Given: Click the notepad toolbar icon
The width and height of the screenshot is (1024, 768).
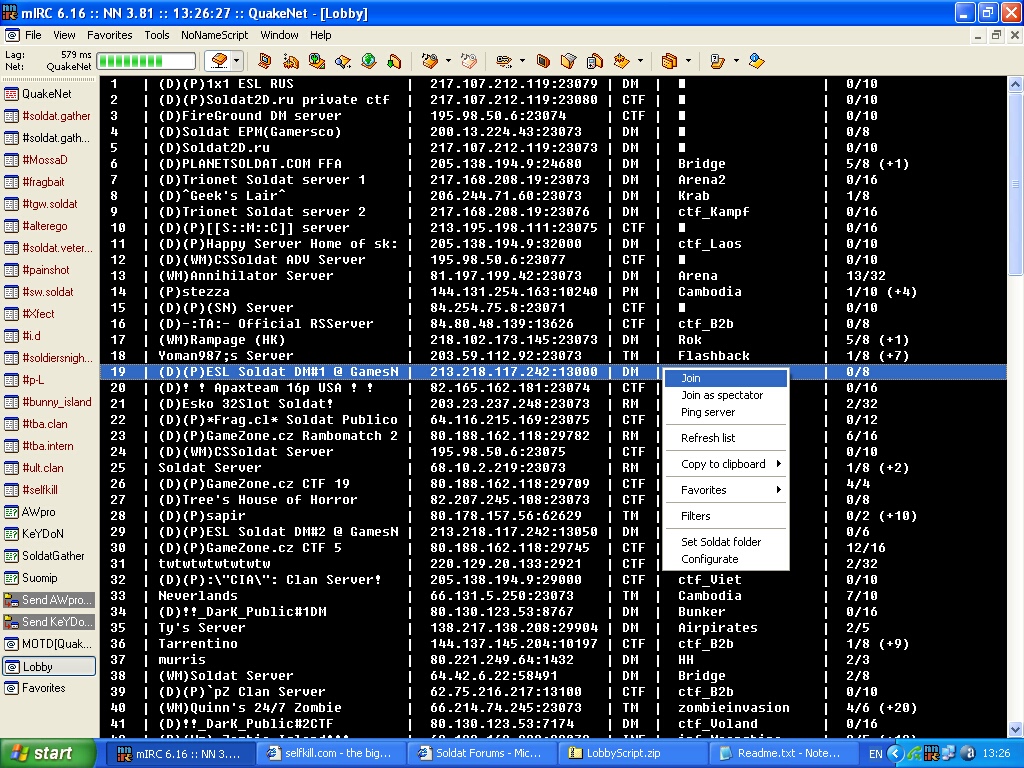Looking at the screenshot, I should pos(569,61).
